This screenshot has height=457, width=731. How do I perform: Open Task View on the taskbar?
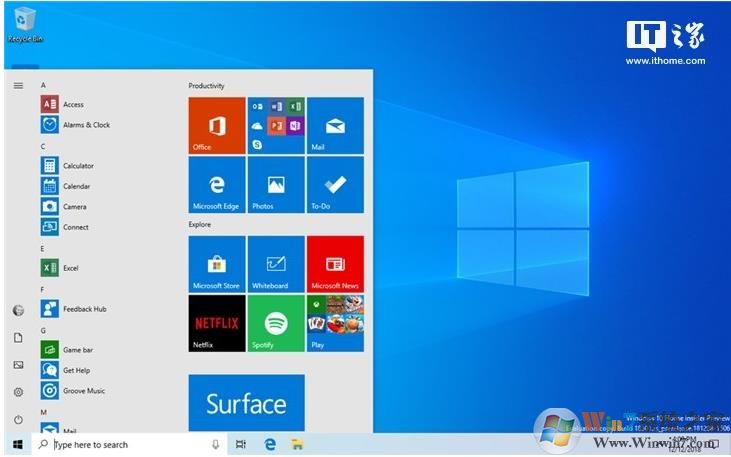[241, 444]
